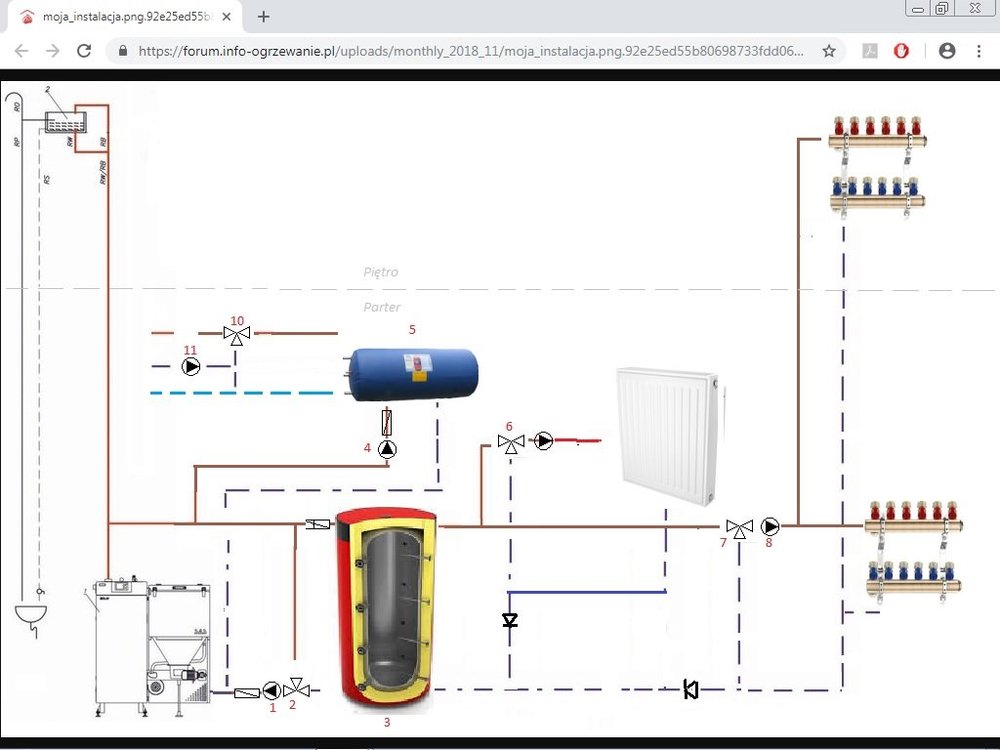The image size is (1000, 750).
Task: Click the circulation pump symbol labeled 8
Action: click(770, 526)
